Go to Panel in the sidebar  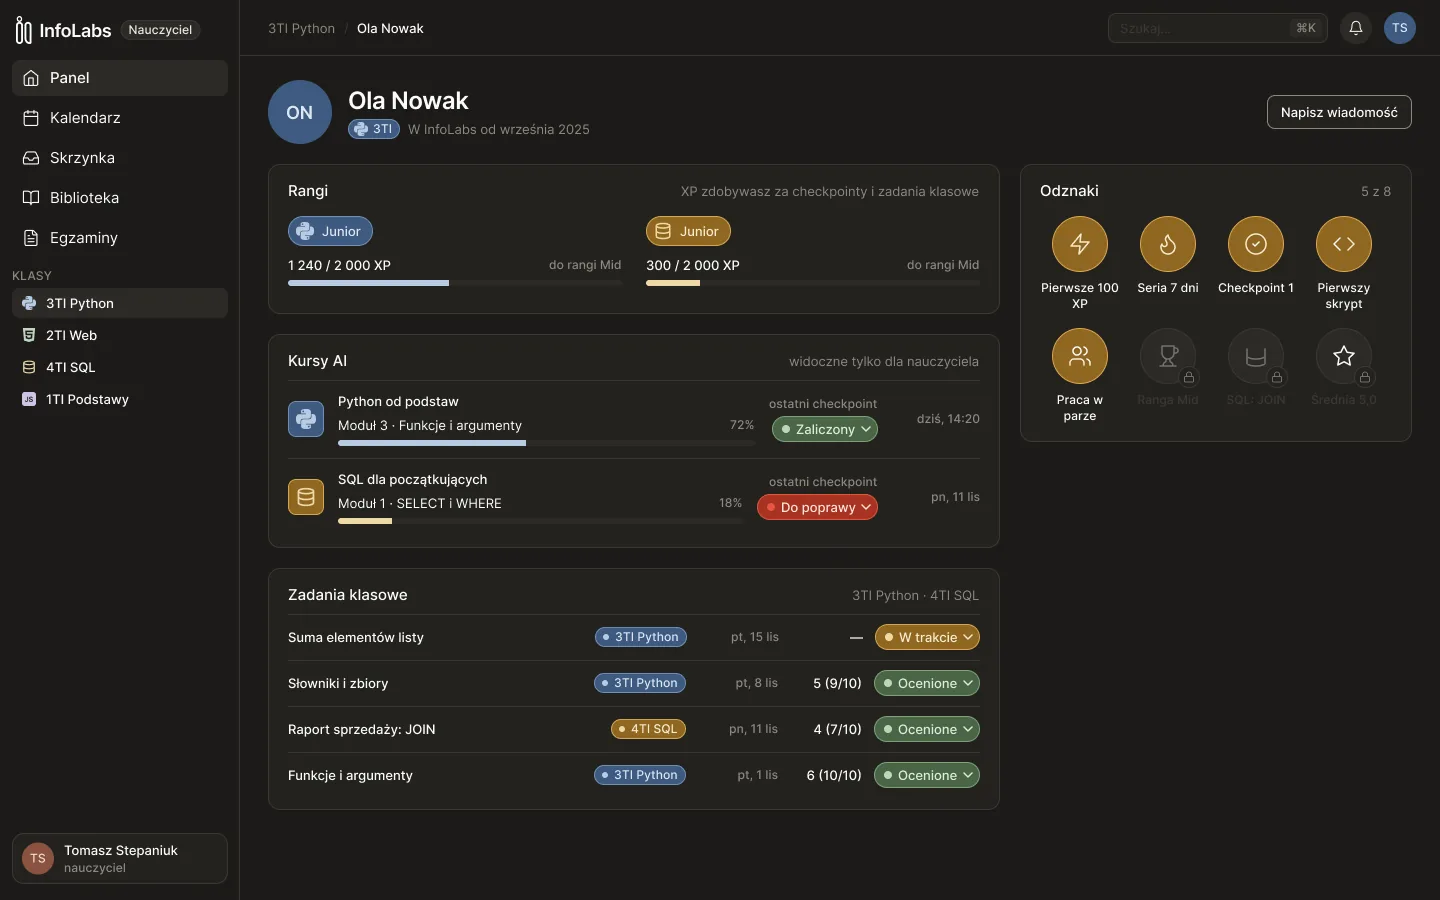(120, 78)
